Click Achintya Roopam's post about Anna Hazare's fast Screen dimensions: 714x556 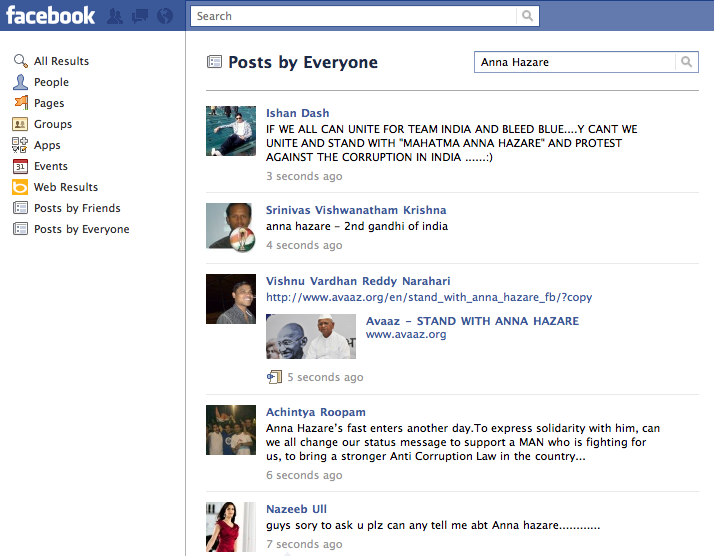click(x=463, y=442)
